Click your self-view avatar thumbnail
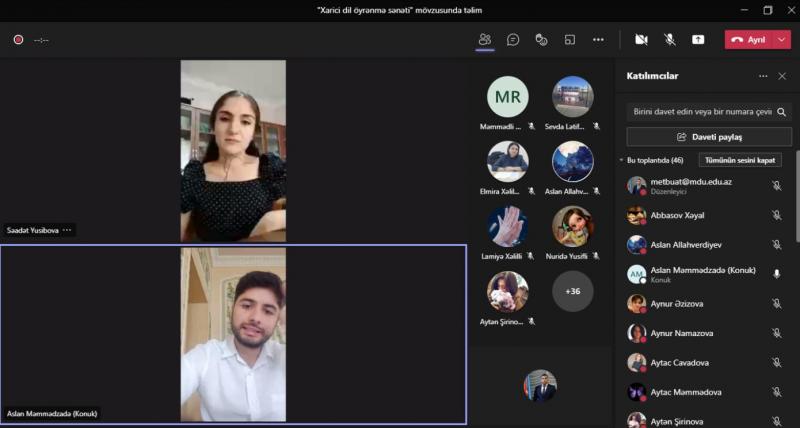The image size is (800, 428). pyautogui.click(x=540, y=386)
